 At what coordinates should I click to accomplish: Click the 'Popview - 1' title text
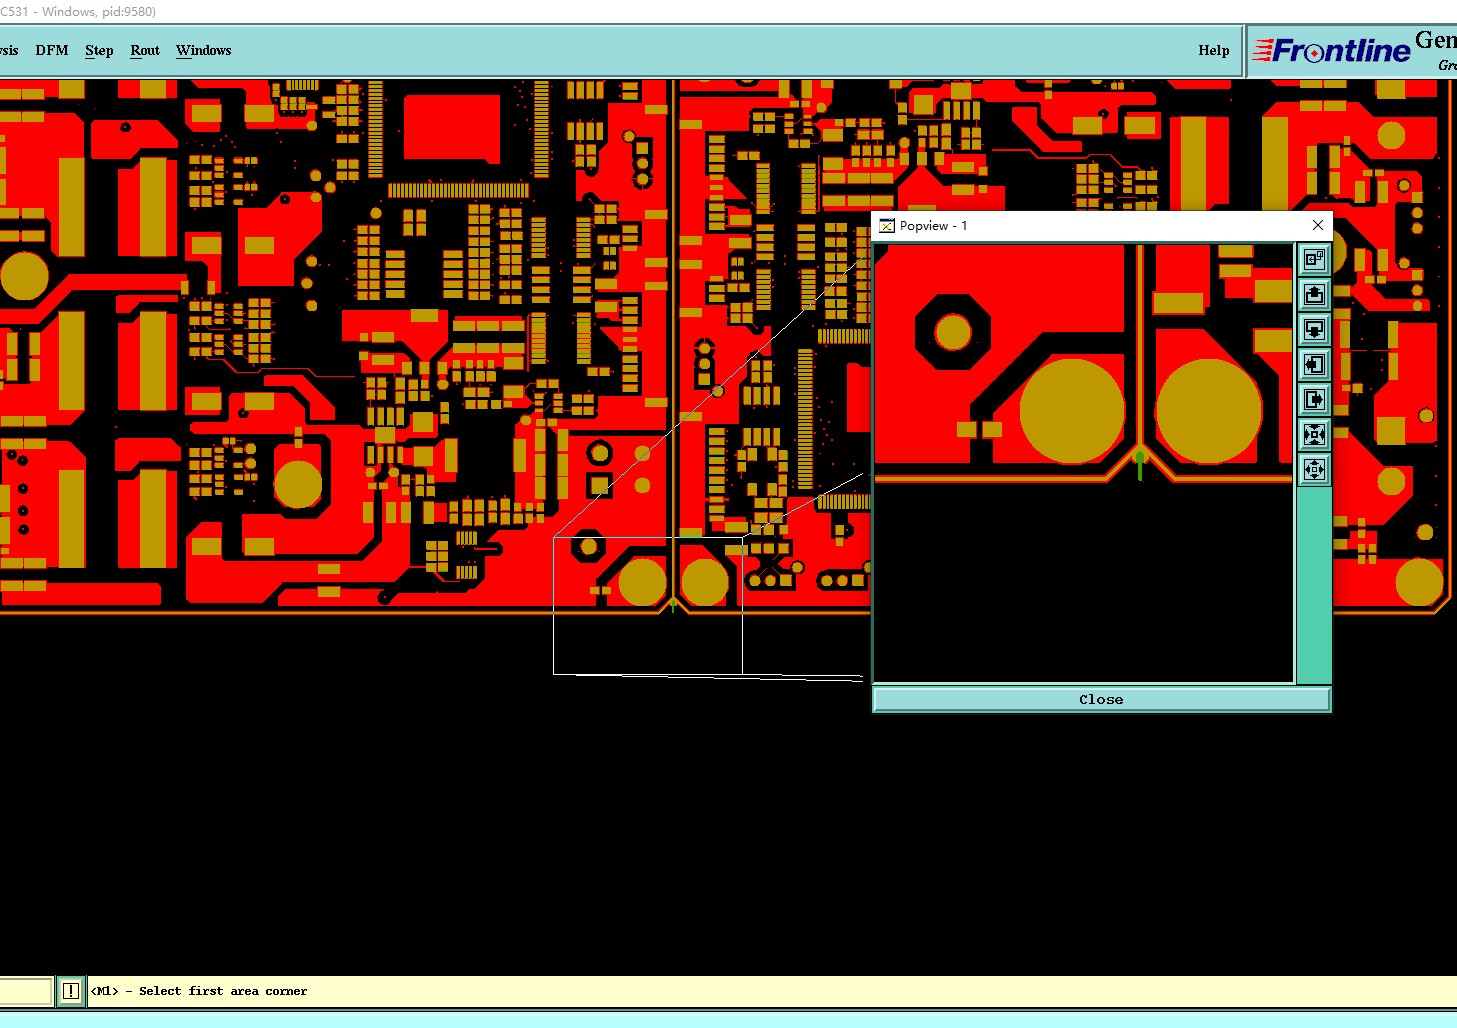tap(933, 226)
